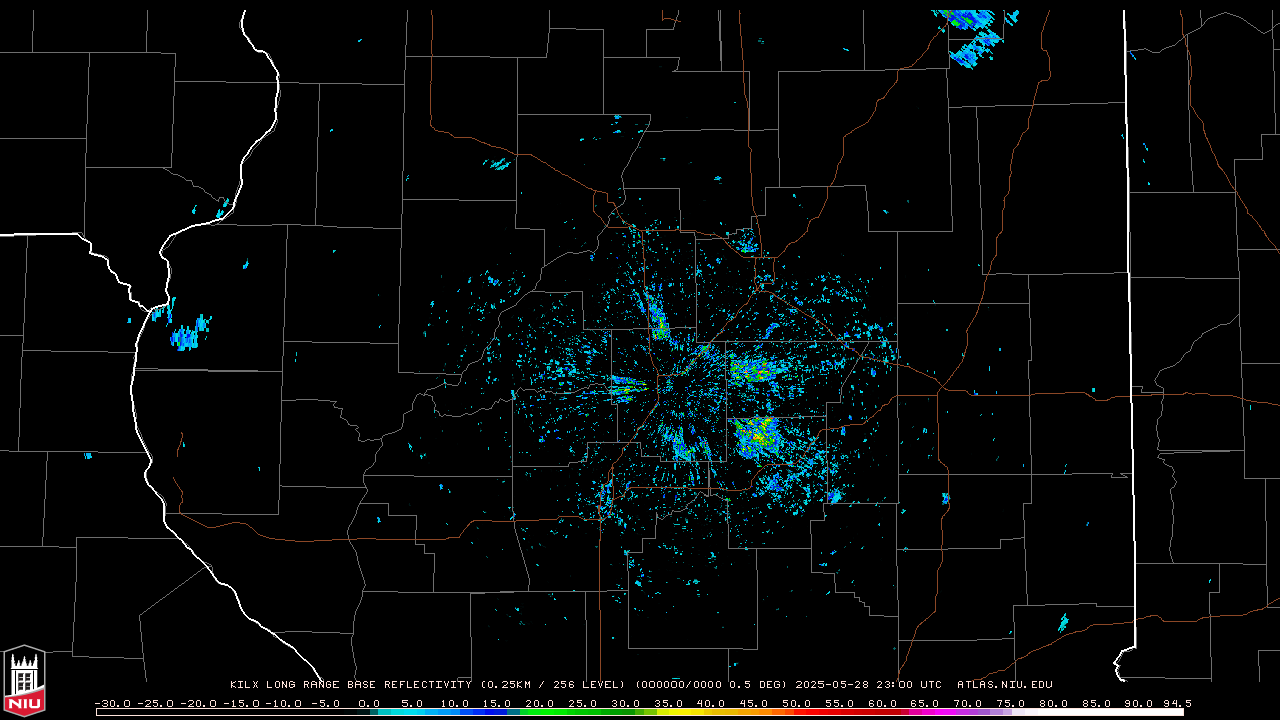The image size is (1280, 720).
Task: Click the 5.0 scale label
Action: (x=412, y=704)
